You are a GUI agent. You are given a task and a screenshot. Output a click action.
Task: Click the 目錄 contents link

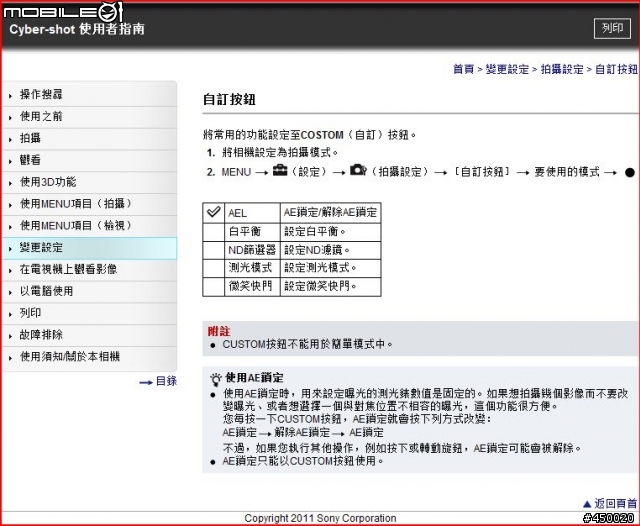click(x=166, y=382)
